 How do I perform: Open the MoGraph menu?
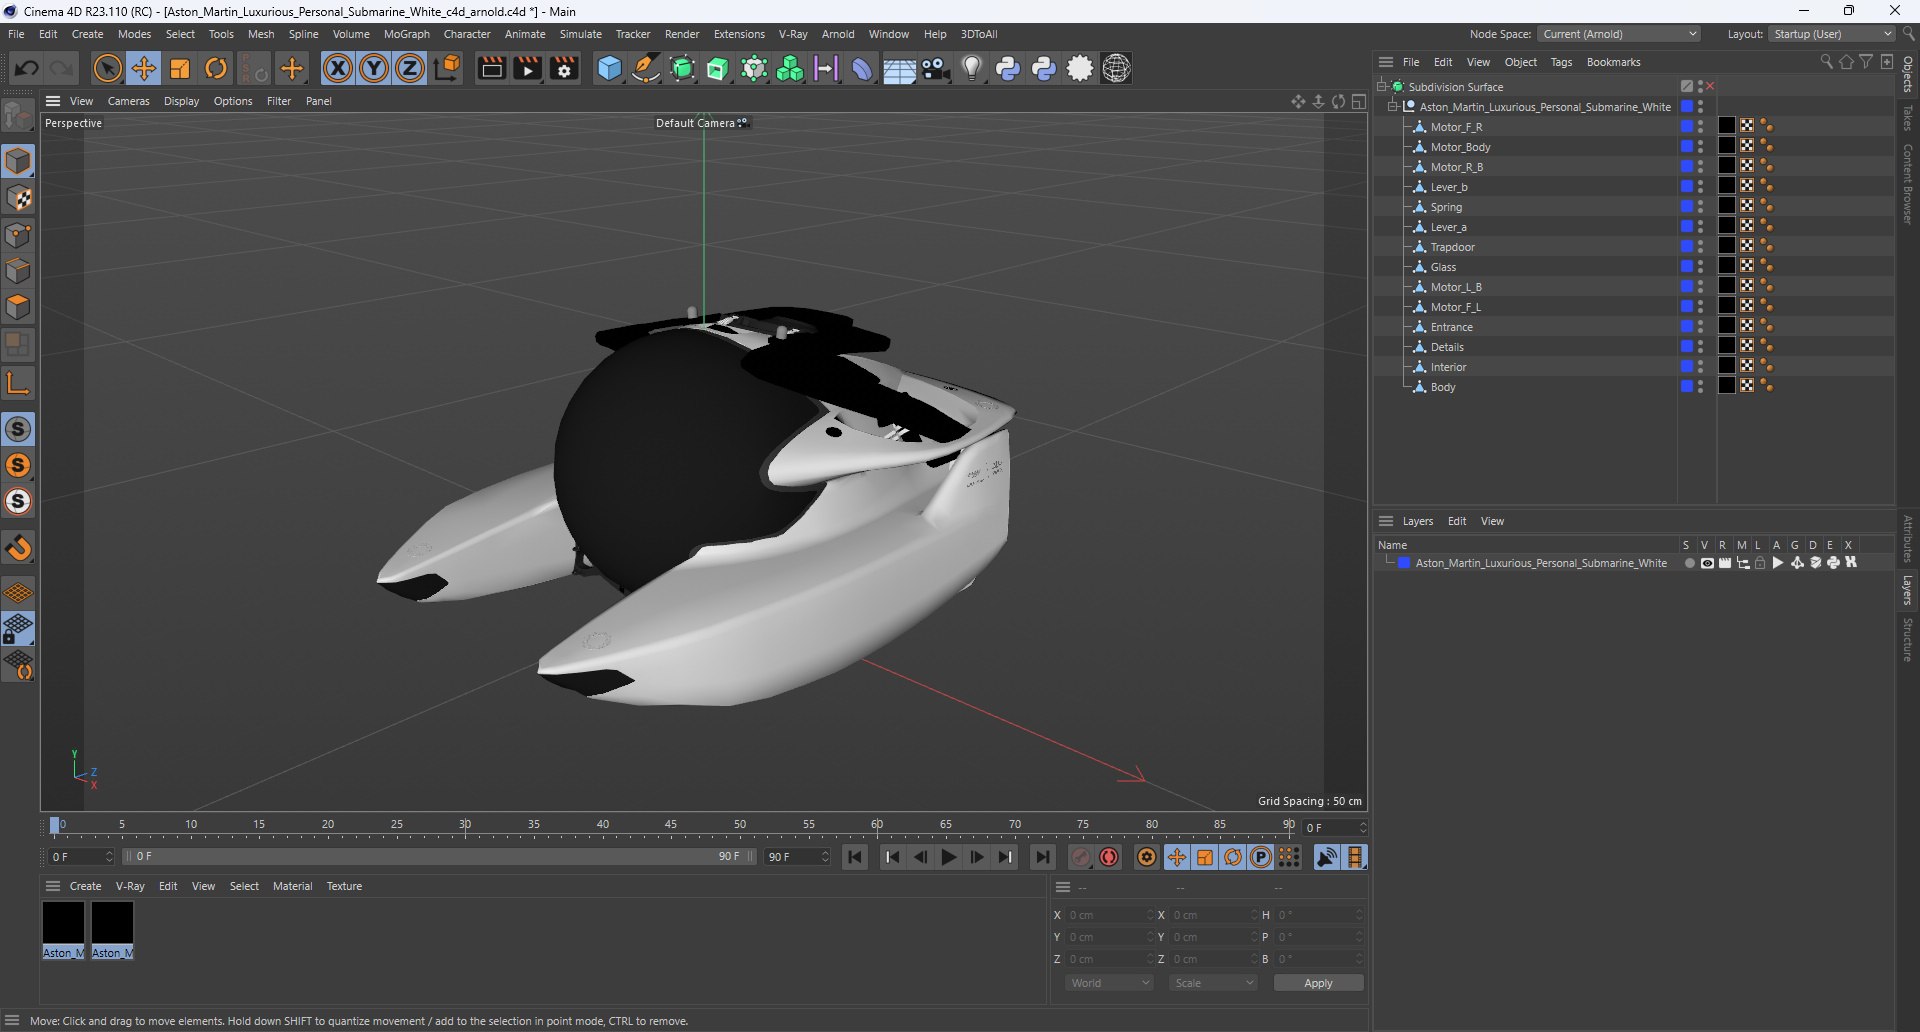point(407,34)
